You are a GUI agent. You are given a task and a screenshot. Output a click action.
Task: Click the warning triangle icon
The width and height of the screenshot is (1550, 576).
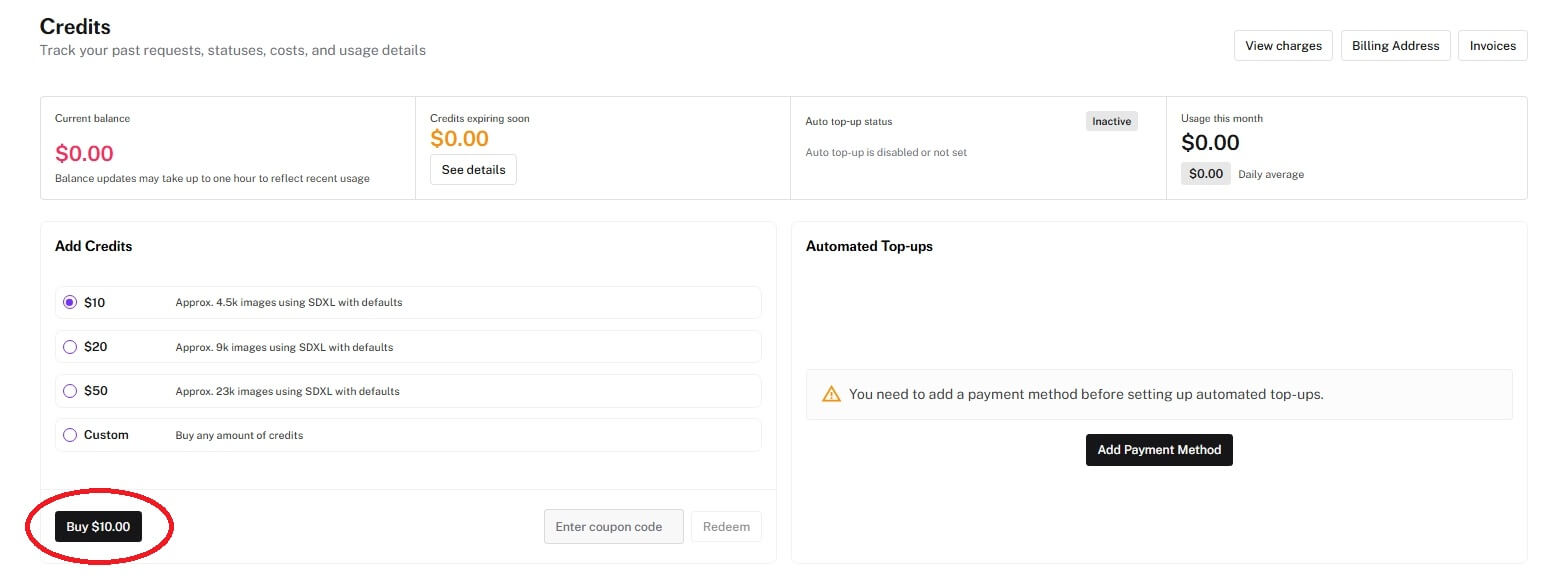coord(831,394)
